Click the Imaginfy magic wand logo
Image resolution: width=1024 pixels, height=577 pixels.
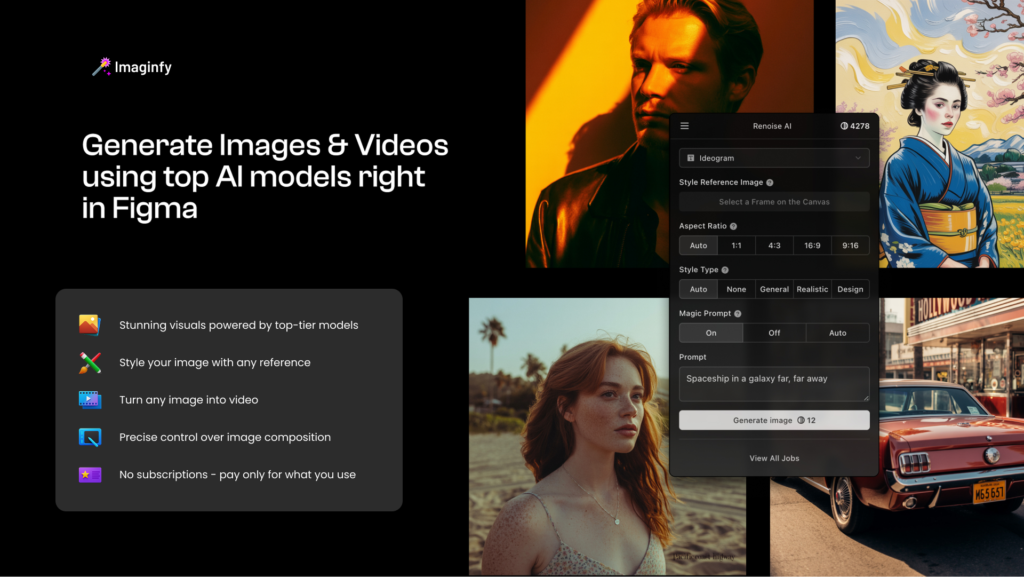[101, 67]
